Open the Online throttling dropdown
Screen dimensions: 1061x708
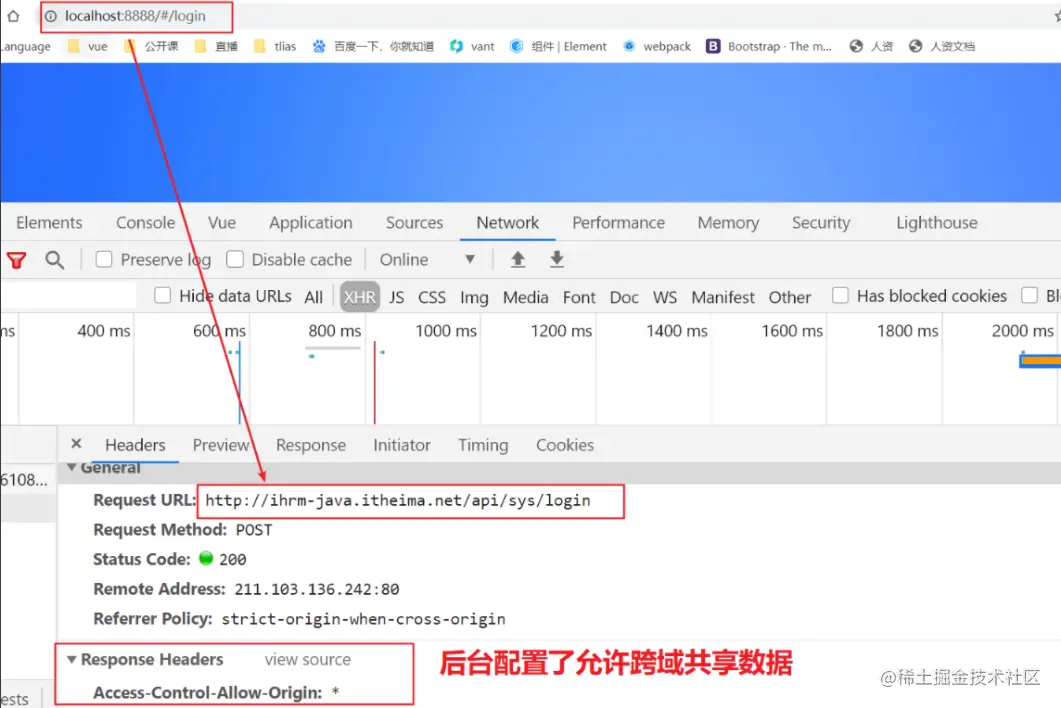coord(427,259)
